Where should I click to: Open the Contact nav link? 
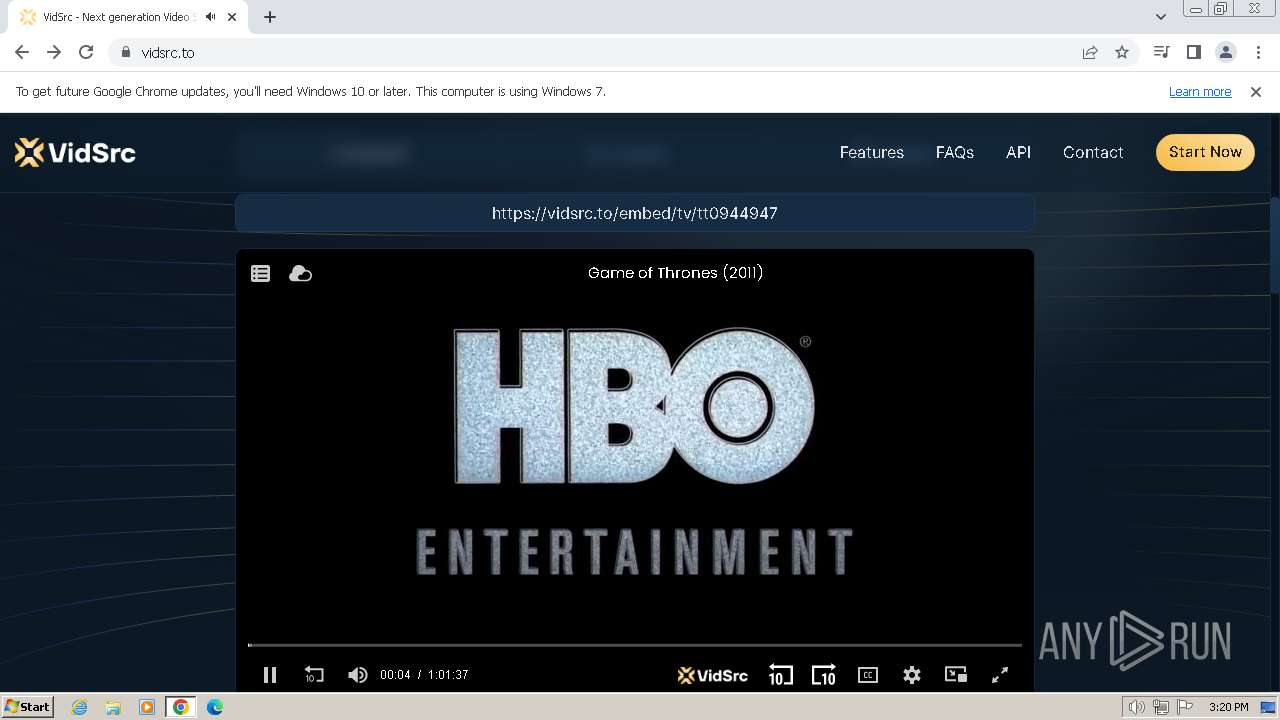pos(1093,152)
